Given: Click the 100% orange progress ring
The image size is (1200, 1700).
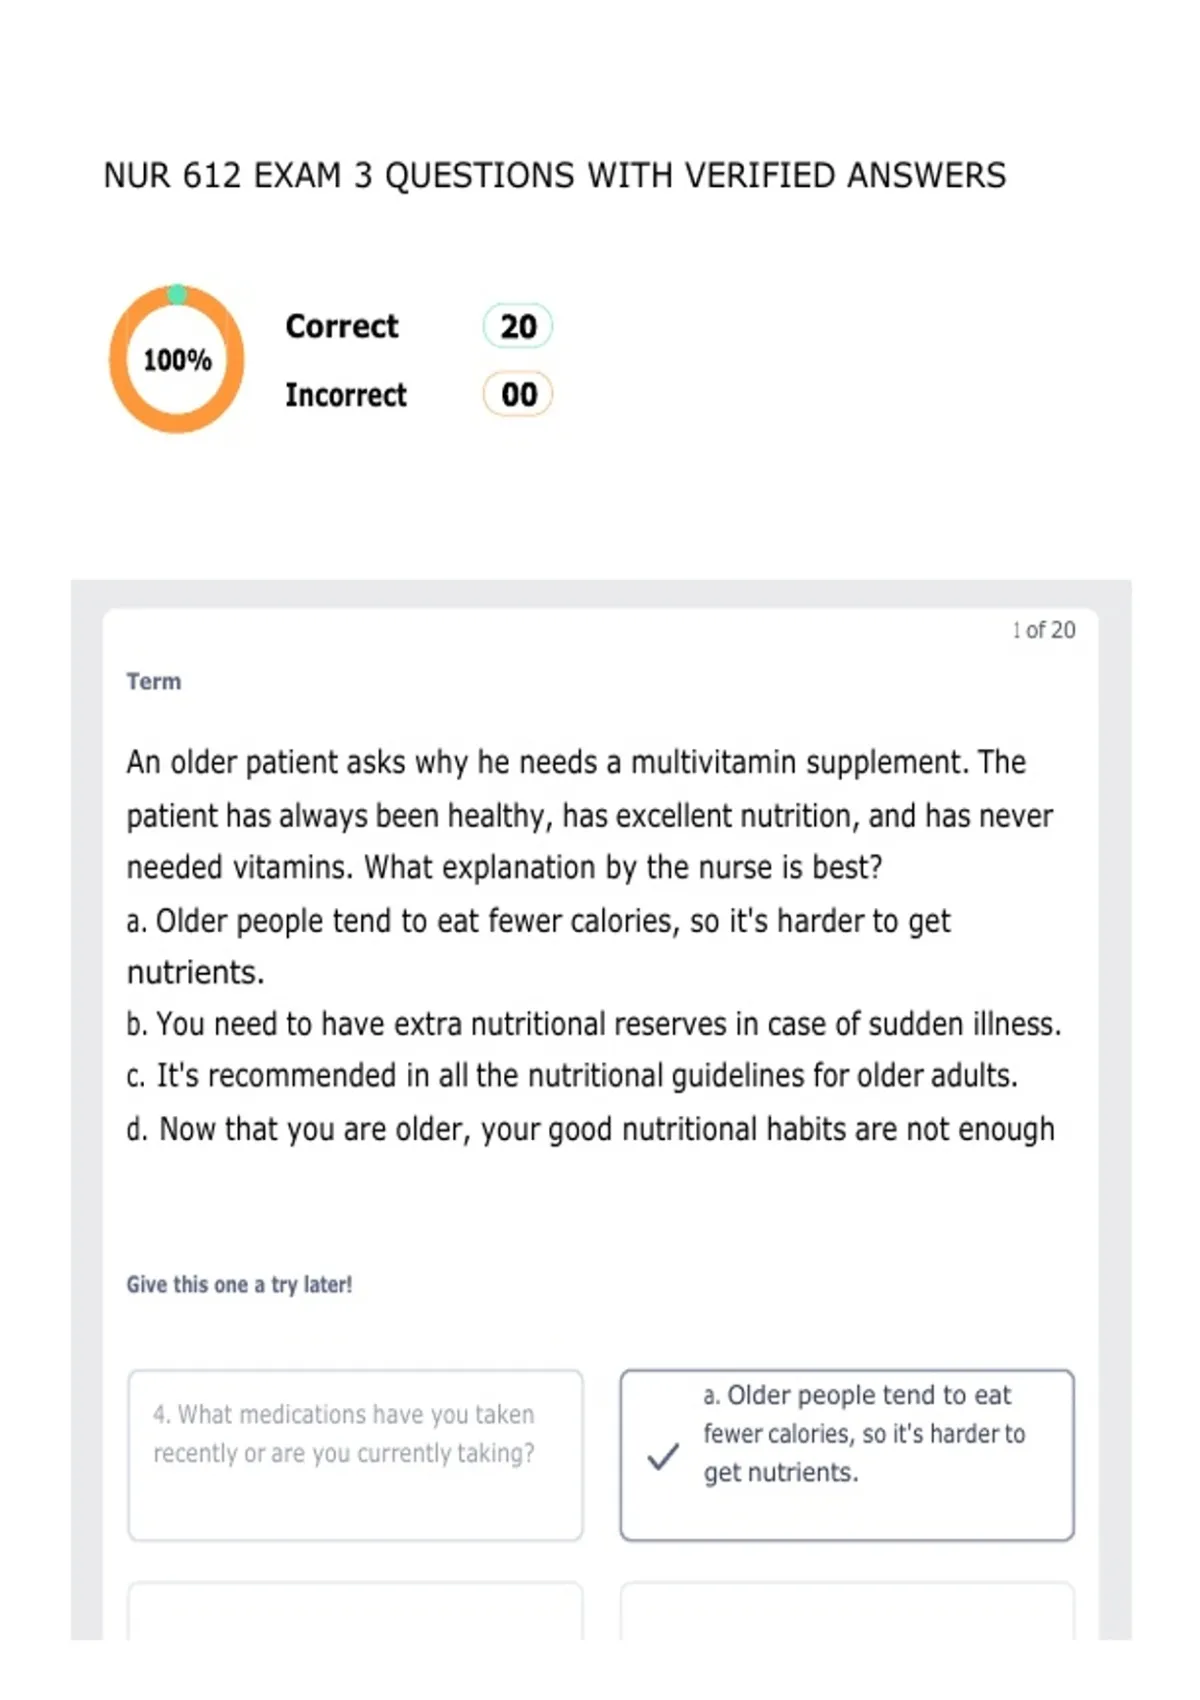Looking at the screenshot, I should point(177,359).
